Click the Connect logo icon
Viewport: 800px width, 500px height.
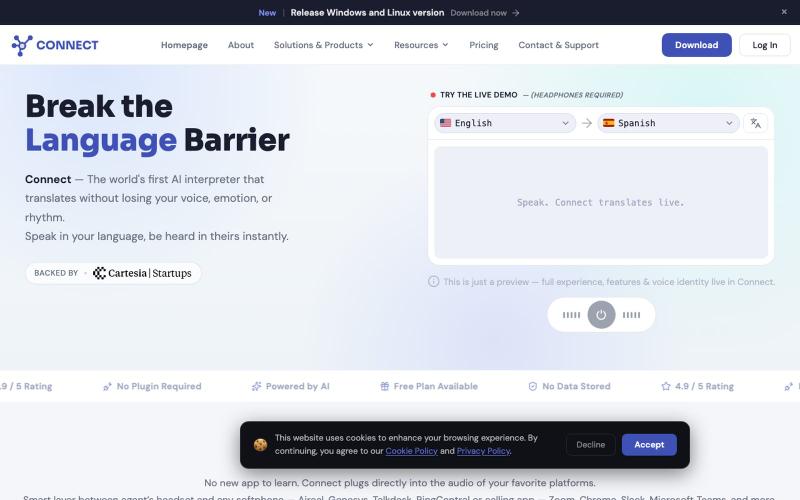(x=22, y=45)
